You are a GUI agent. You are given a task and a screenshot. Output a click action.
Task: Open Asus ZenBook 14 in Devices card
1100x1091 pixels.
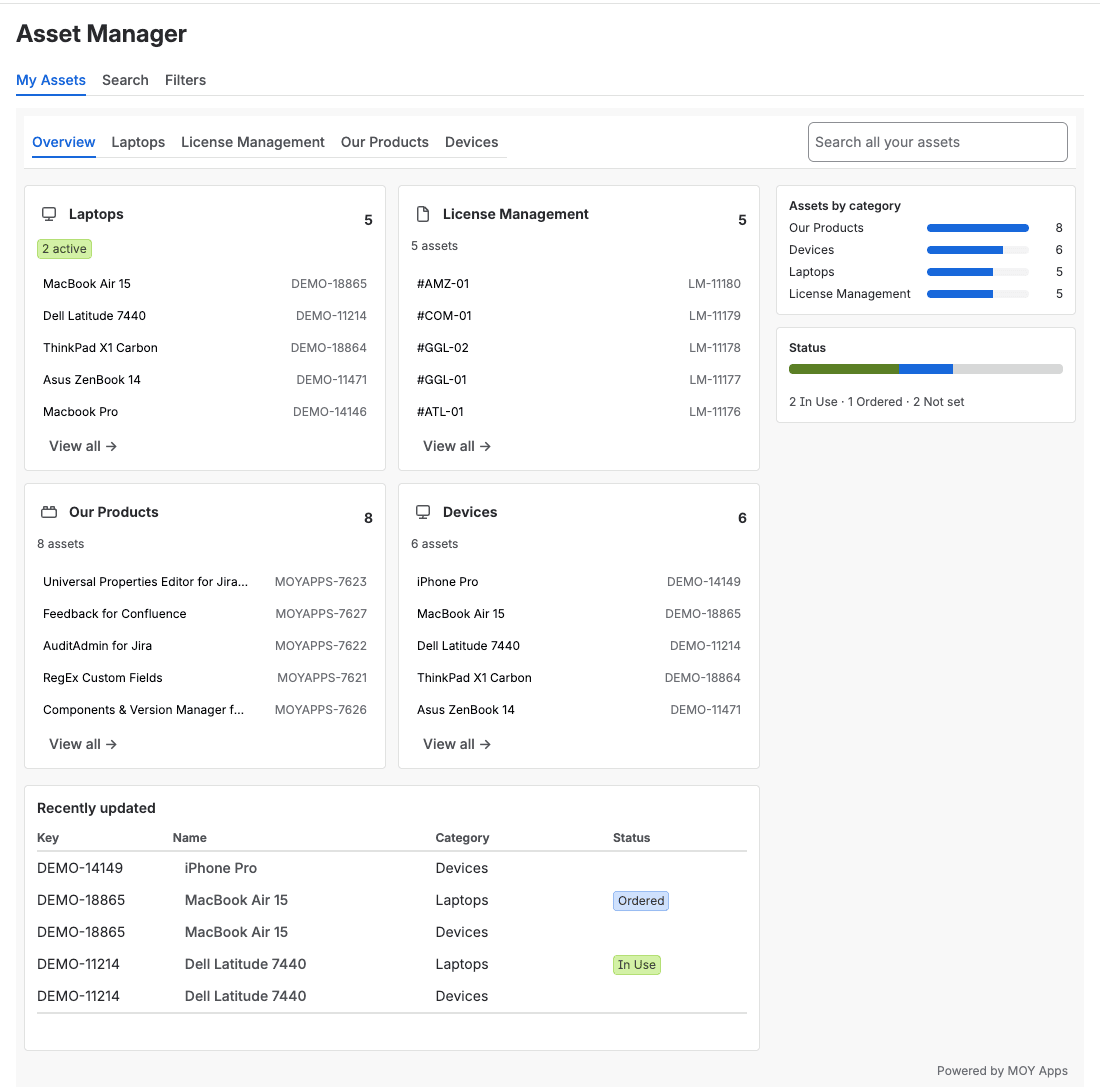tap(579, 710)
